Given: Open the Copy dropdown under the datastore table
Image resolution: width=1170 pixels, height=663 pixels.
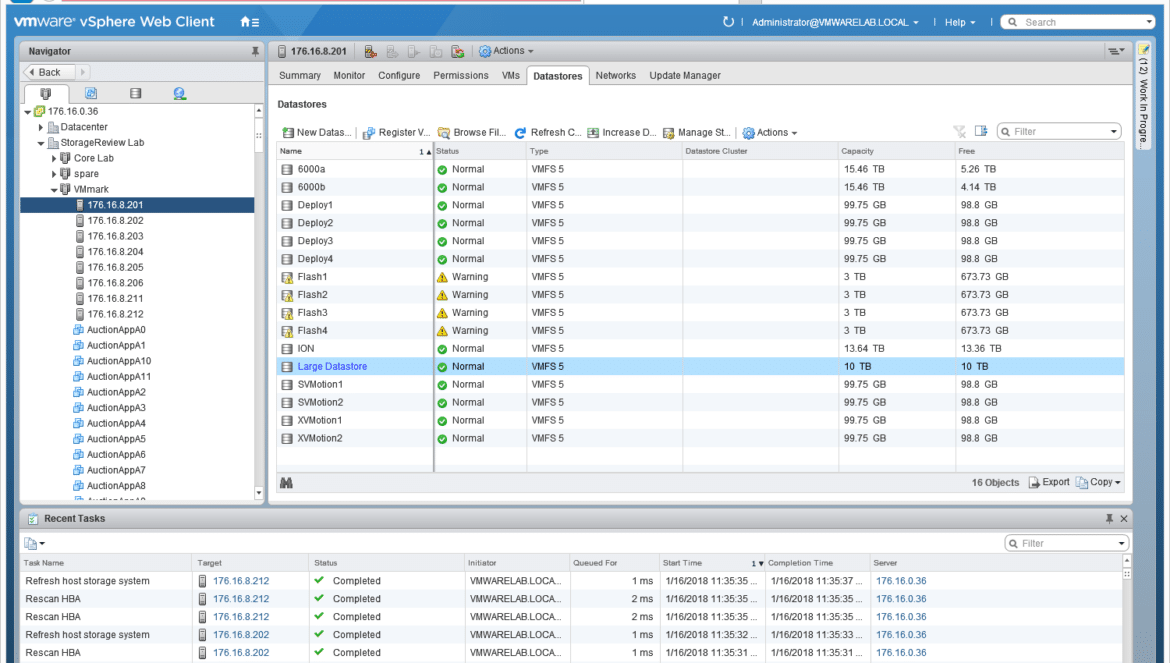Looking at the screenshot, I should pos(1098,483).
